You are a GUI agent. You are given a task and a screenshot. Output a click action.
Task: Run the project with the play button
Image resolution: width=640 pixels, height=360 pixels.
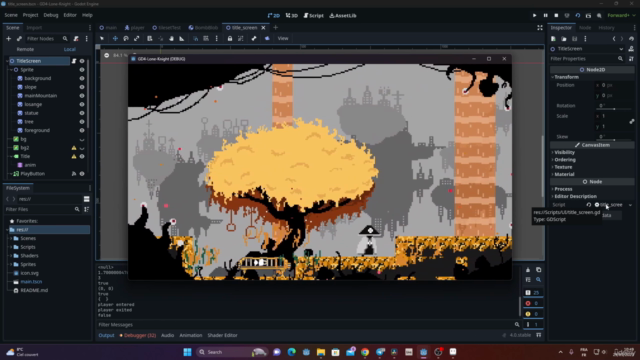pos(534,16)
